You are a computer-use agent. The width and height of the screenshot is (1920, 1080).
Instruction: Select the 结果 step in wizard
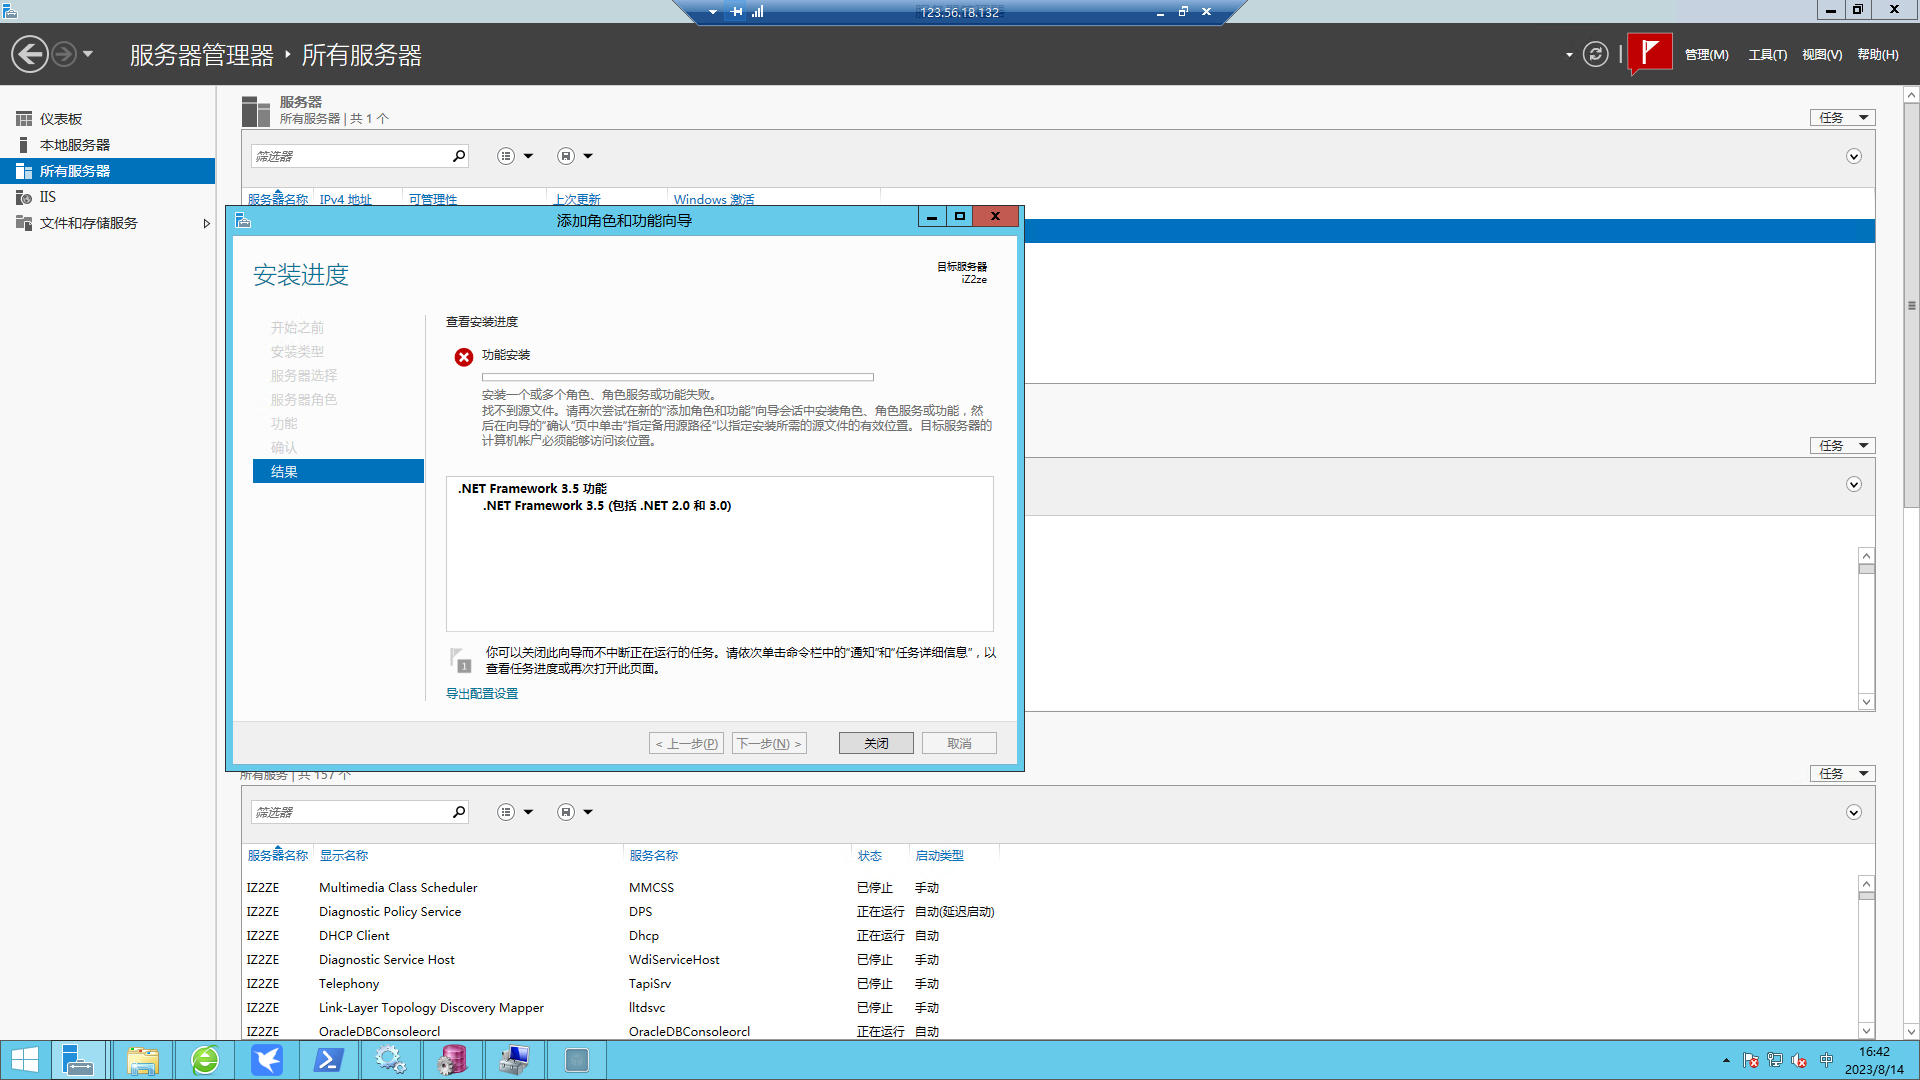(x=338, y=471)
